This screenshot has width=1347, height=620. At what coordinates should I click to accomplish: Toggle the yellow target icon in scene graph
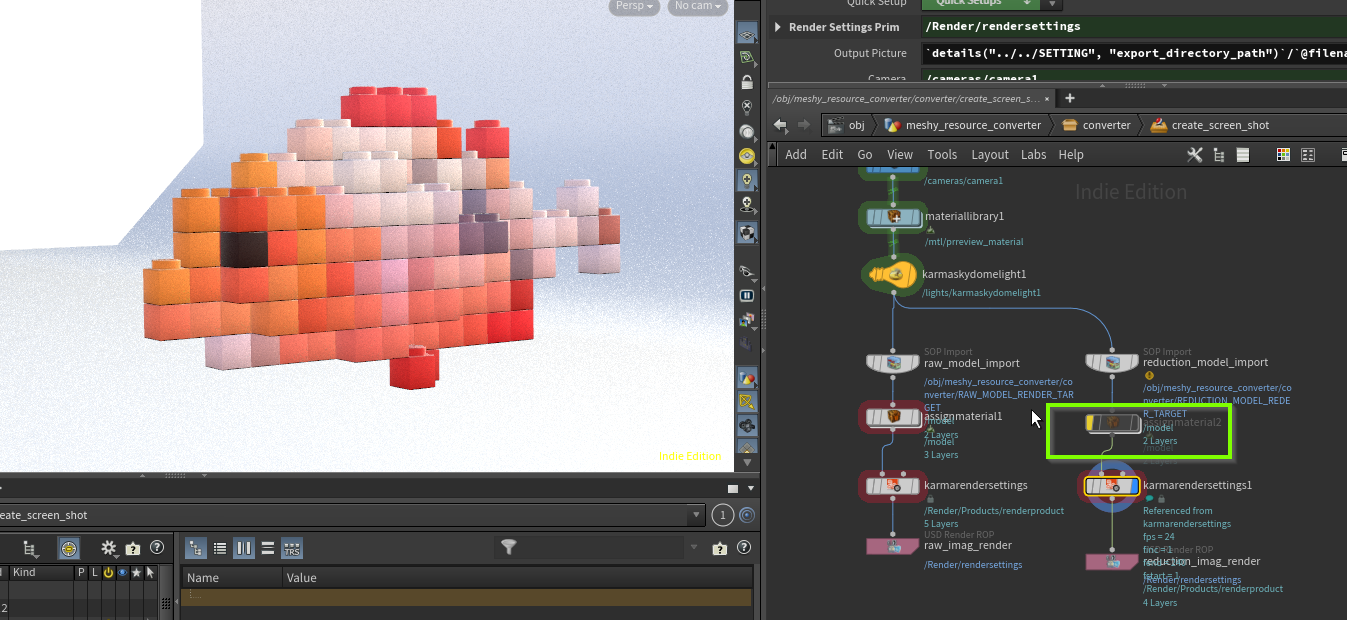pyautogui.click(x=69, y=548)
